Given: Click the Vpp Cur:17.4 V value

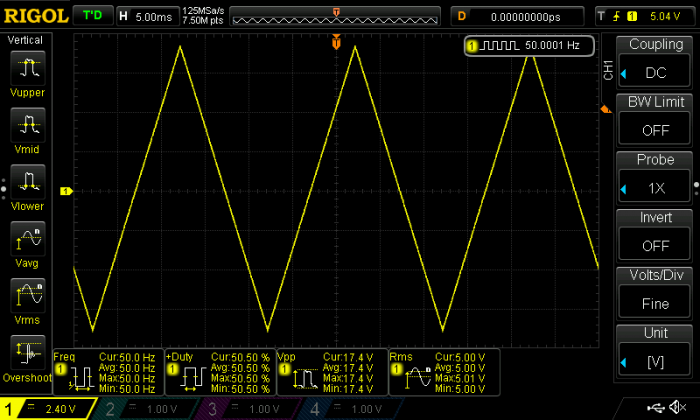Looking at the screenshot, I should coord(348,358).
